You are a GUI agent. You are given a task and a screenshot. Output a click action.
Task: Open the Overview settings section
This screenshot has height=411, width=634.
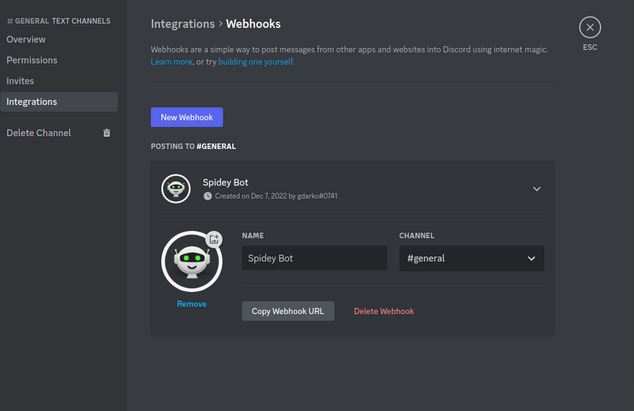(26, 39)
